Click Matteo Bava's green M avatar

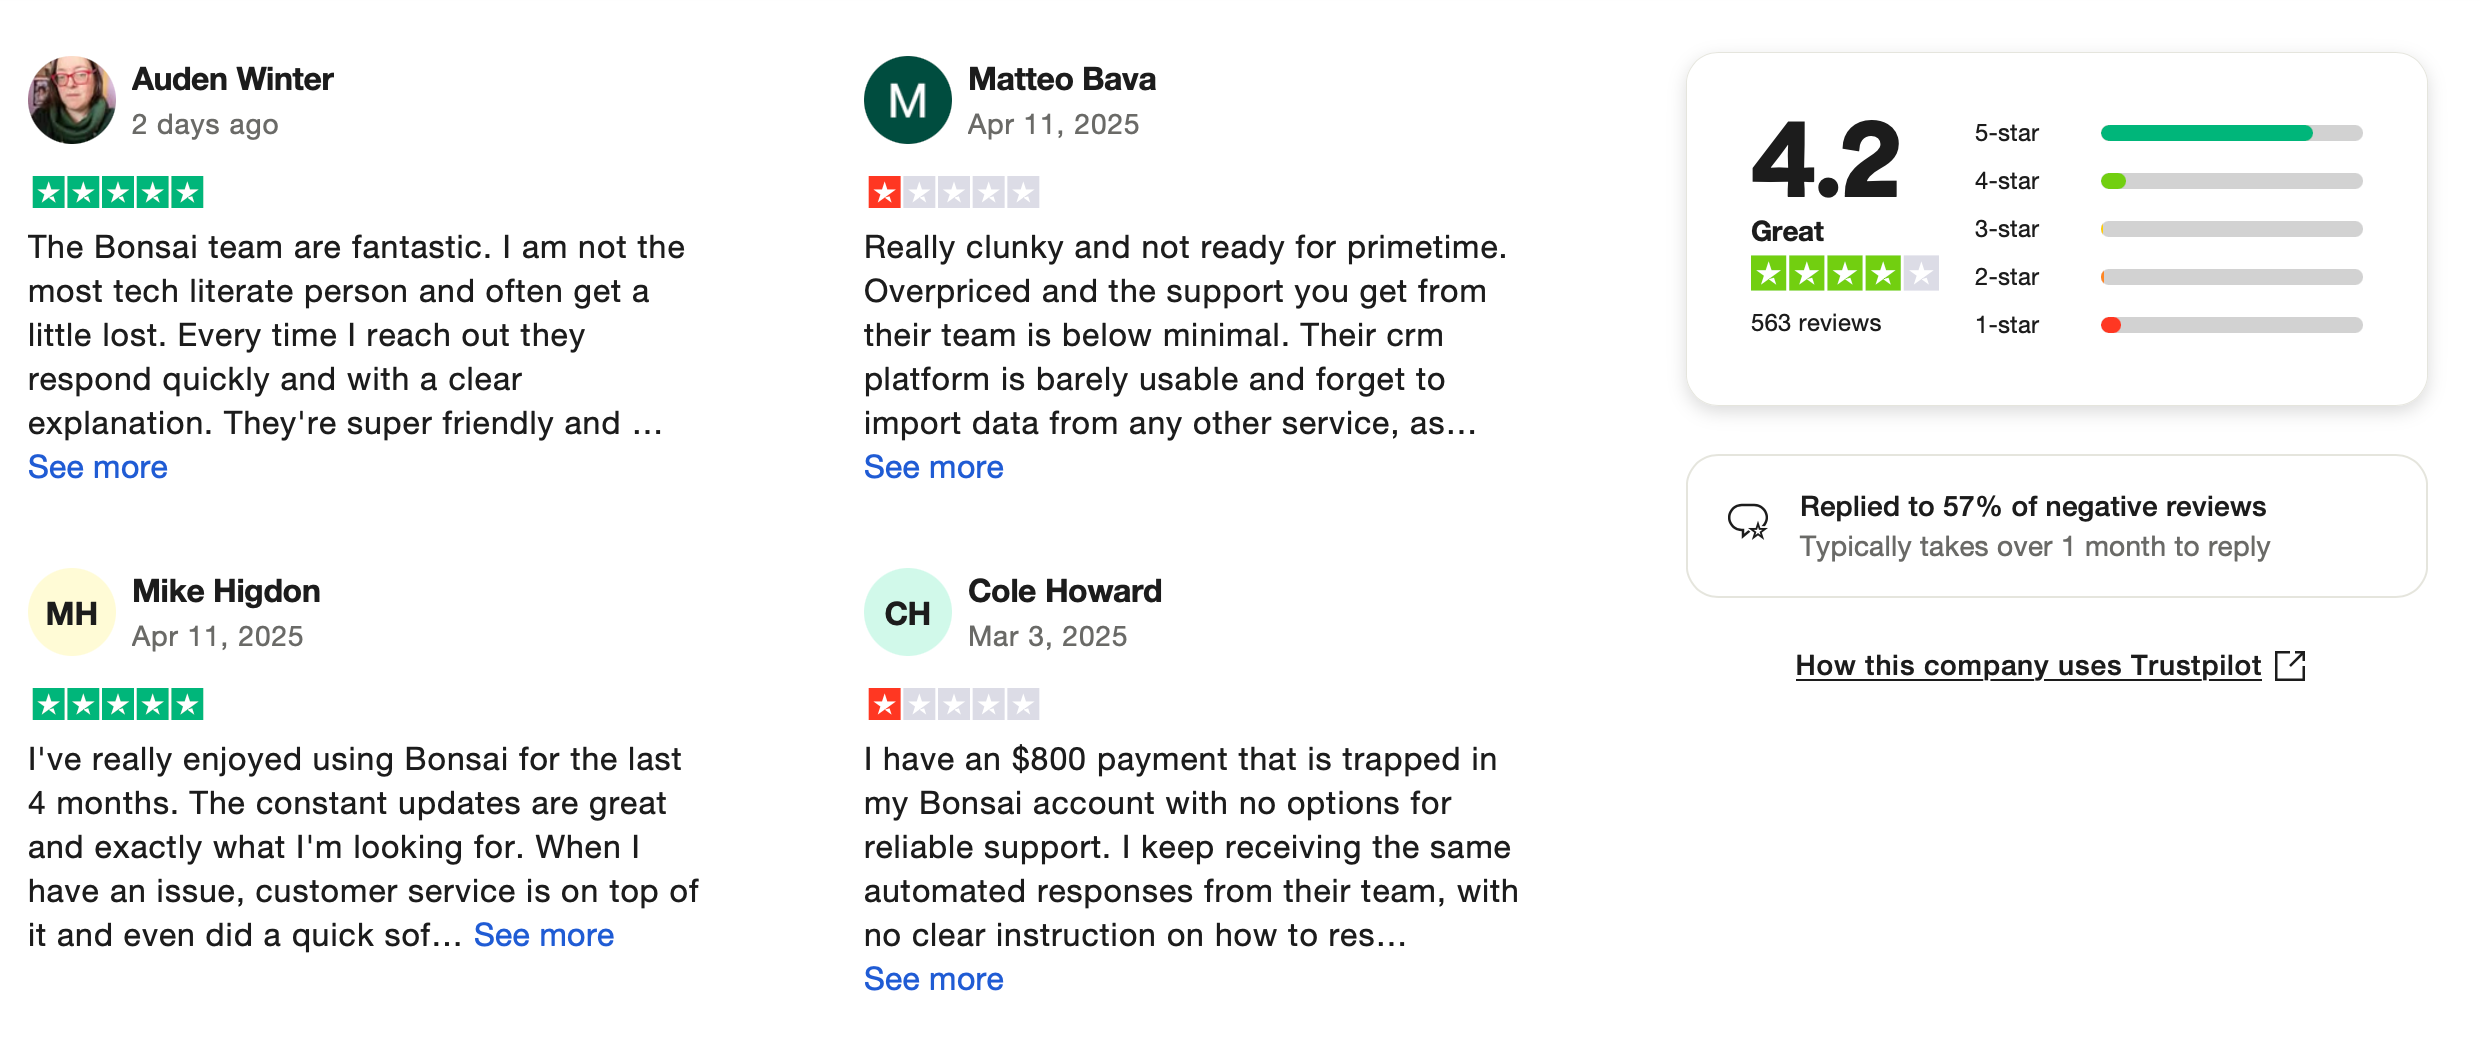907,100
